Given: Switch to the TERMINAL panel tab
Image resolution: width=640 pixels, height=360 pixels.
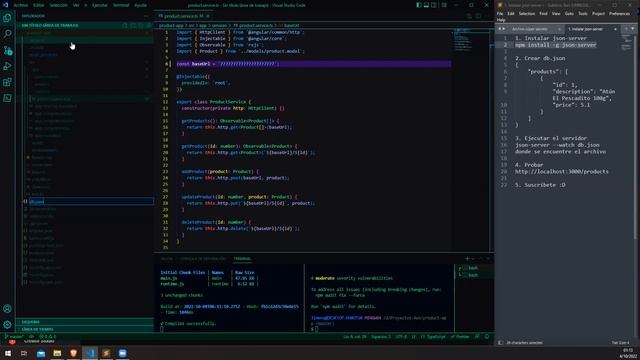Looking at the screenshot, I should (x=242, y=259).
